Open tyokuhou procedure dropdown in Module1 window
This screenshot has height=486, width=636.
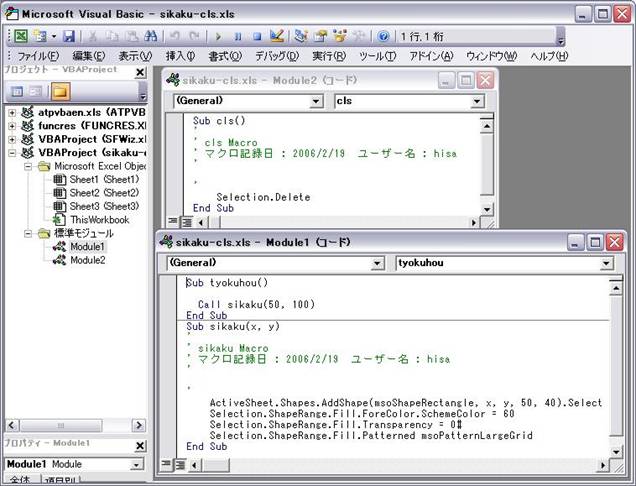(606, 263)
